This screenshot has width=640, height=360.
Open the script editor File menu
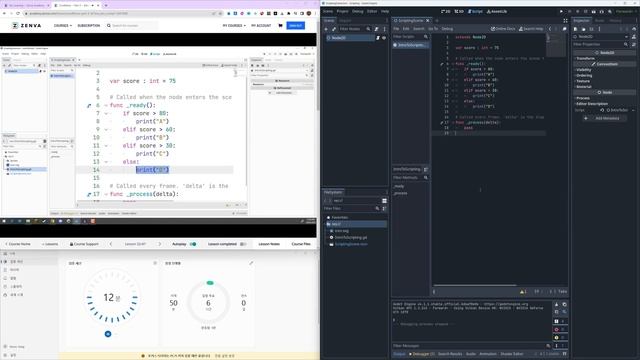[x=396, y=29]
